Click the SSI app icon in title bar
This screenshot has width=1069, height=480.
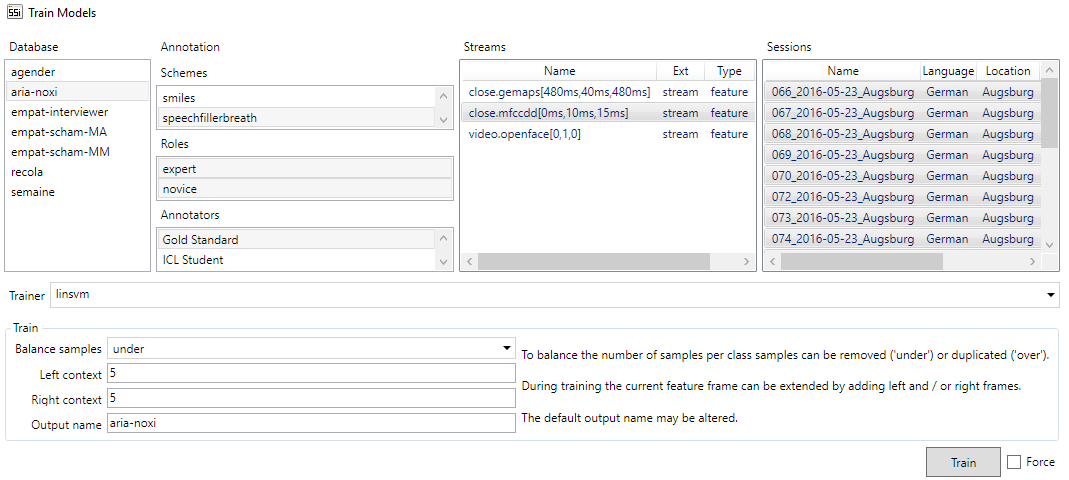pyautogui.click(x=14, y=13)
